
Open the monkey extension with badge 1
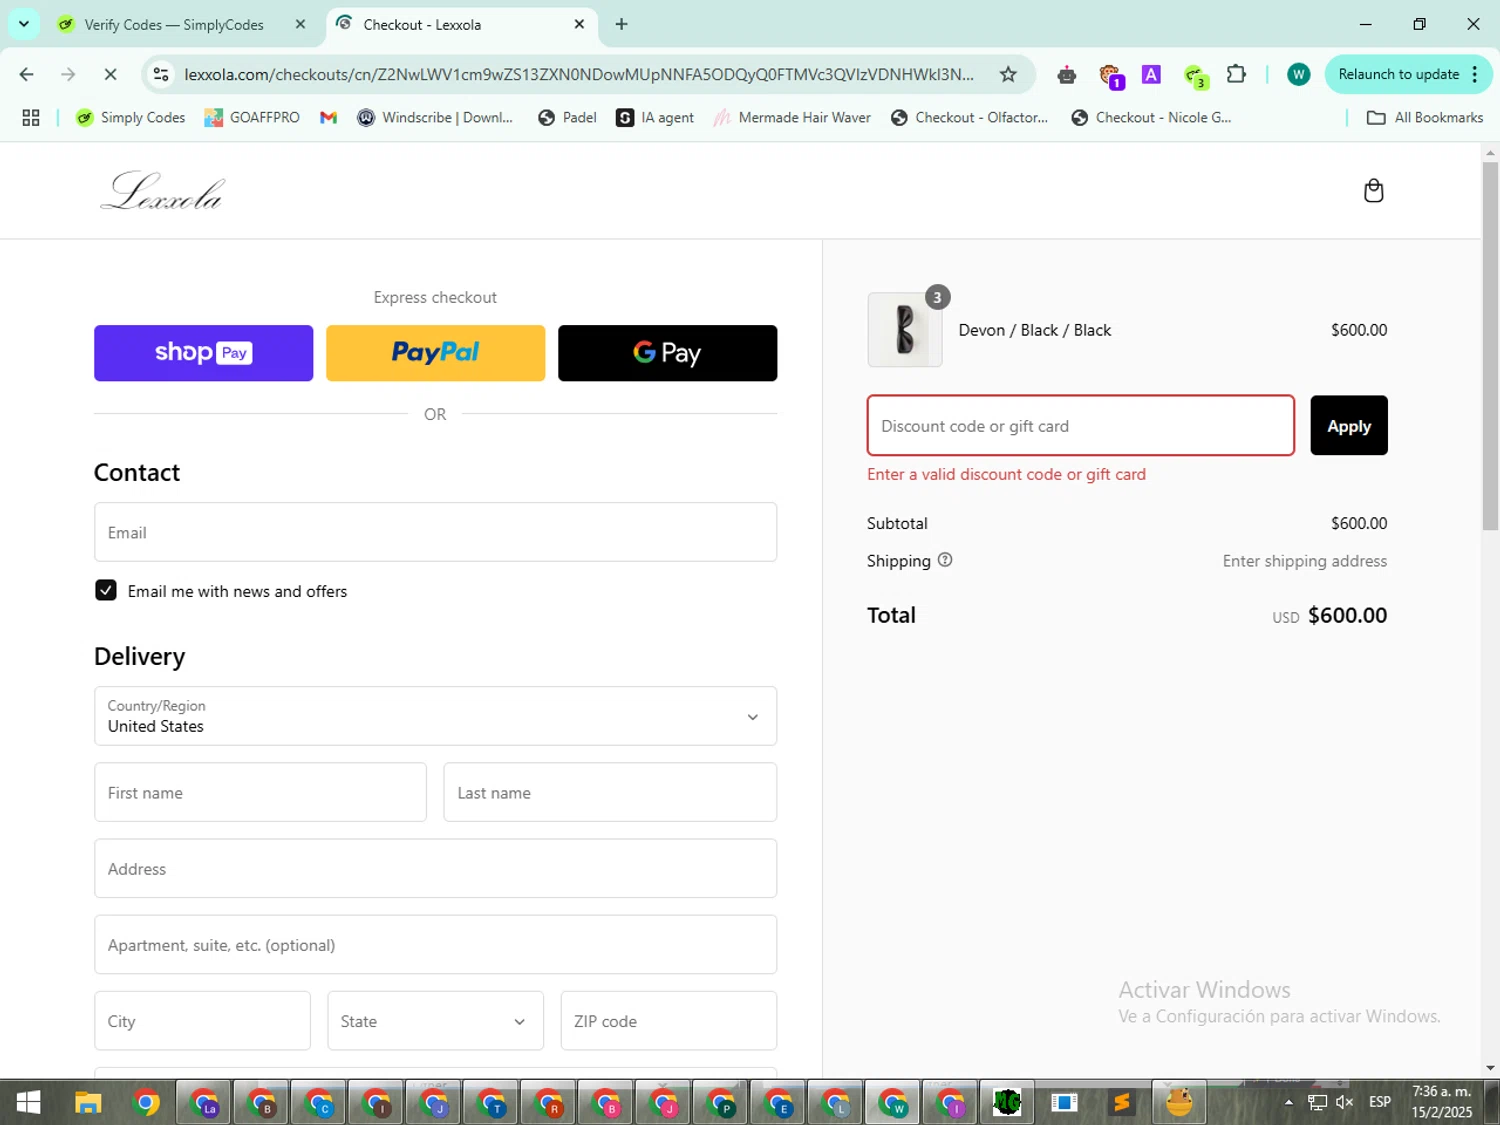coord(1110,75)
